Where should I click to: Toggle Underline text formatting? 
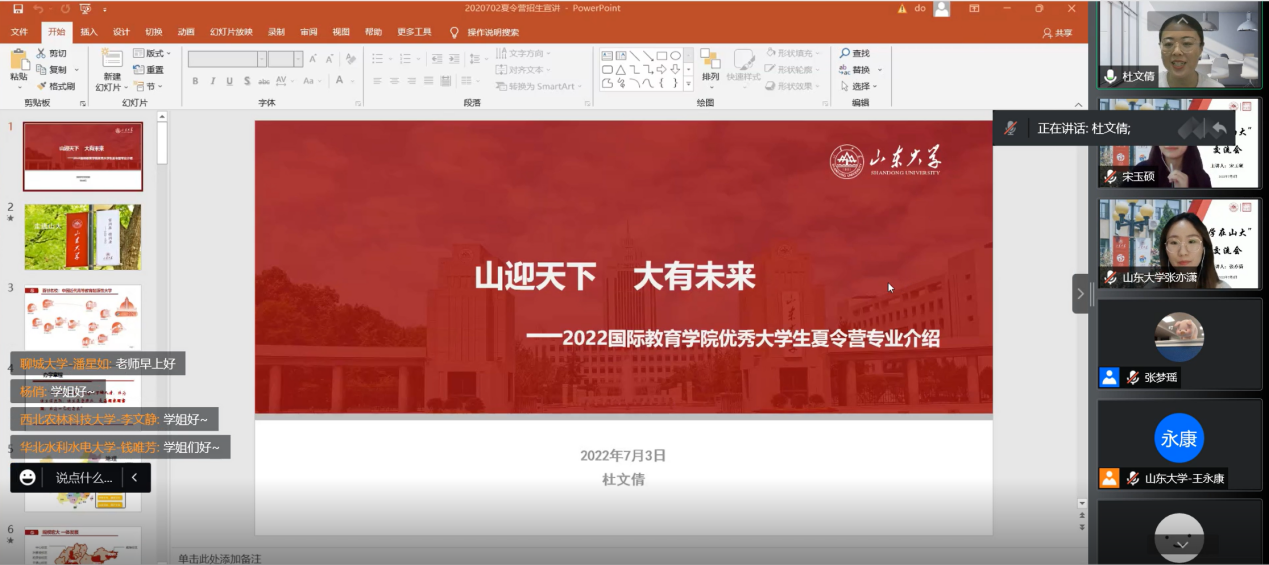pyautogui.click(x=229, y=81)
